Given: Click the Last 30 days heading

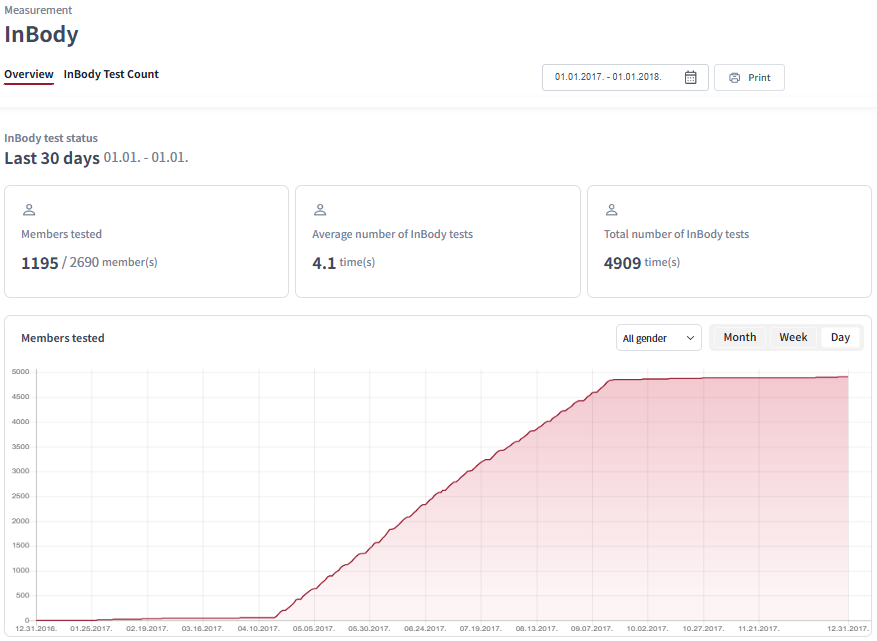Looking at the screenshot, I should pos(52,158).
